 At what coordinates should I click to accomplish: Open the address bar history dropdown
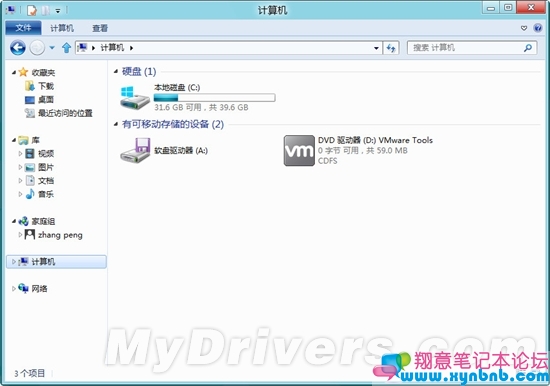pos(376,48)
